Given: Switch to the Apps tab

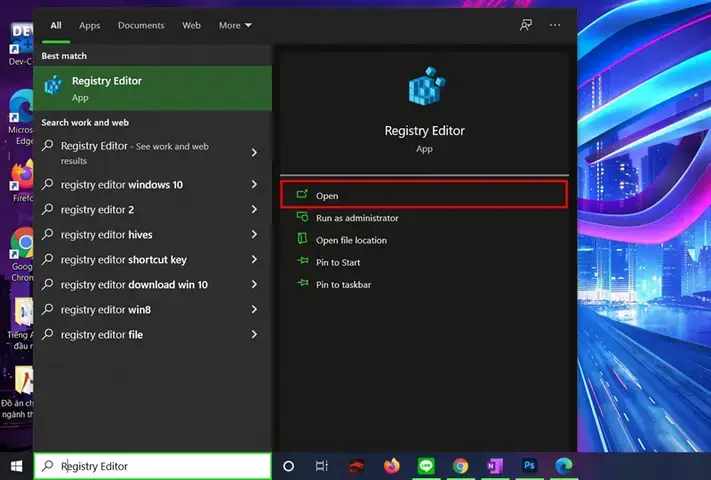Looking at the screenshot, I should (89, 25).
